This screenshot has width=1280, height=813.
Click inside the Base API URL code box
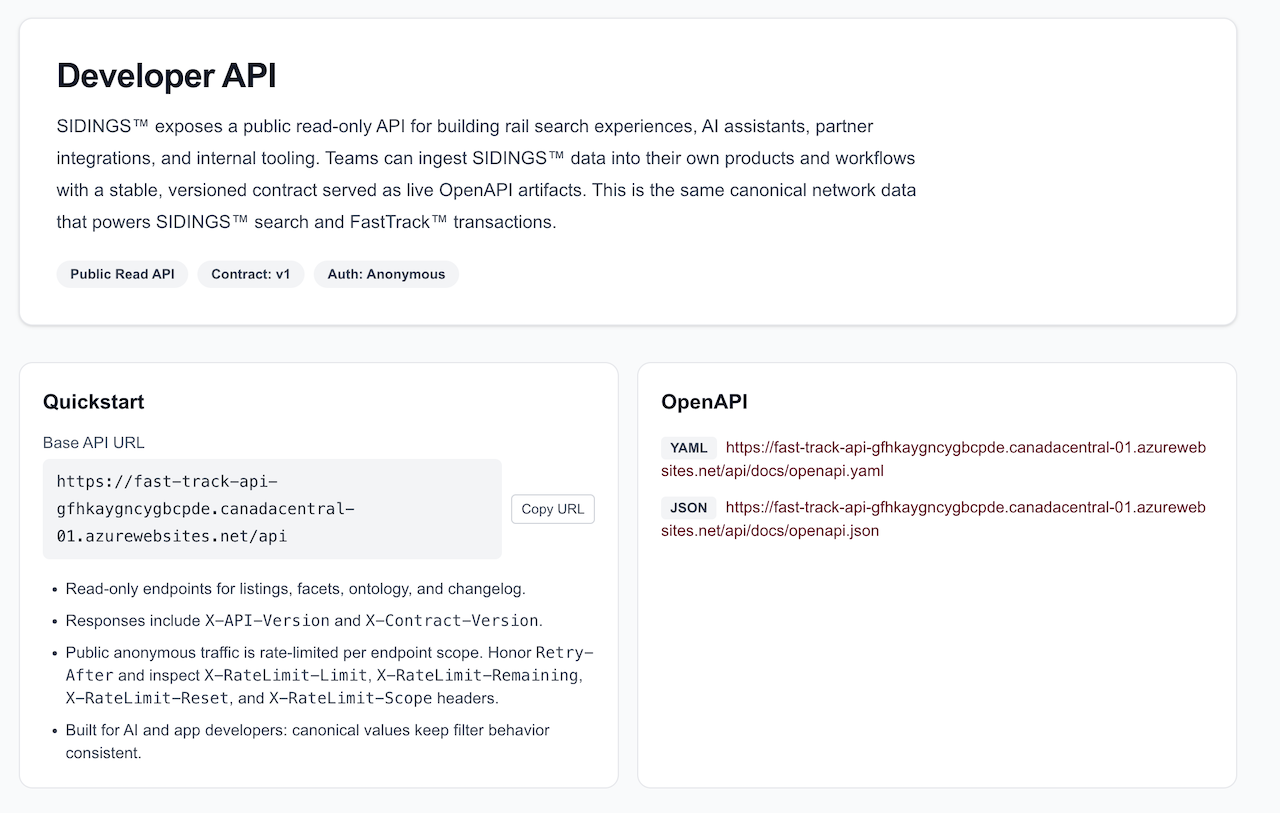[x=271, y=509]
